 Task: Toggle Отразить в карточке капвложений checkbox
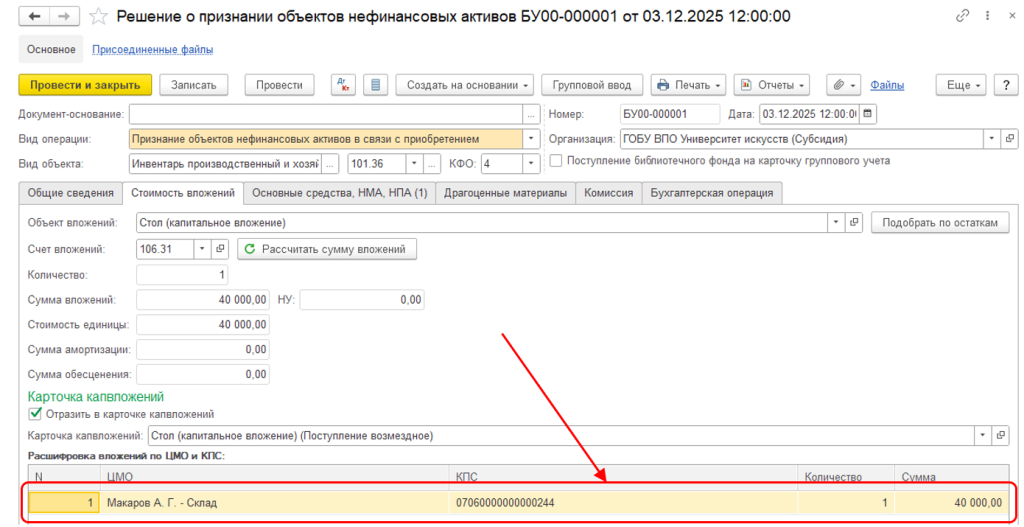(x=36, y=413)
